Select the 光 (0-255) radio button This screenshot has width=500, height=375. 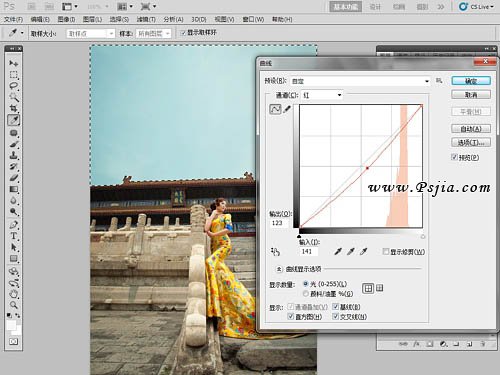click(306, 284)
